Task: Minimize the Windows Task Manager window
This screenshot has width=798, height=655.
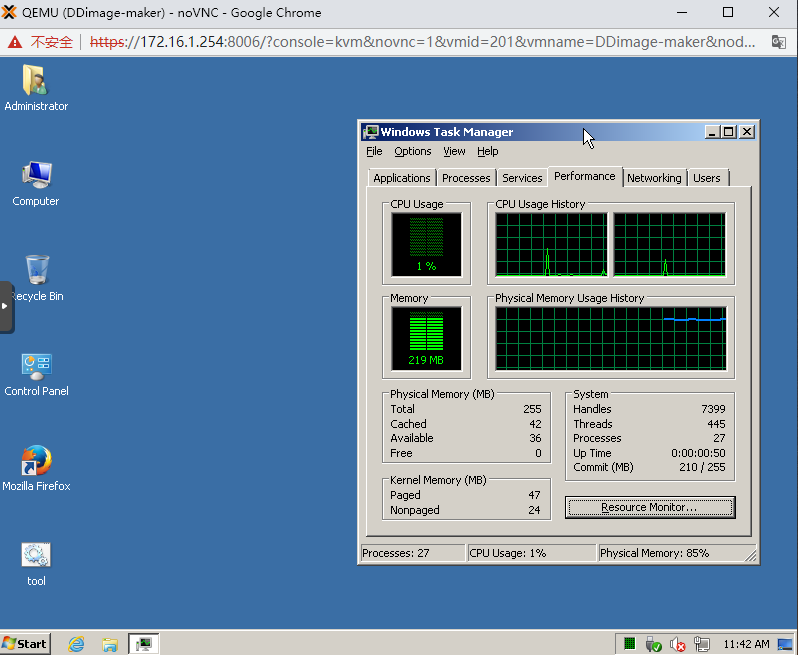Action: (712, 132)
